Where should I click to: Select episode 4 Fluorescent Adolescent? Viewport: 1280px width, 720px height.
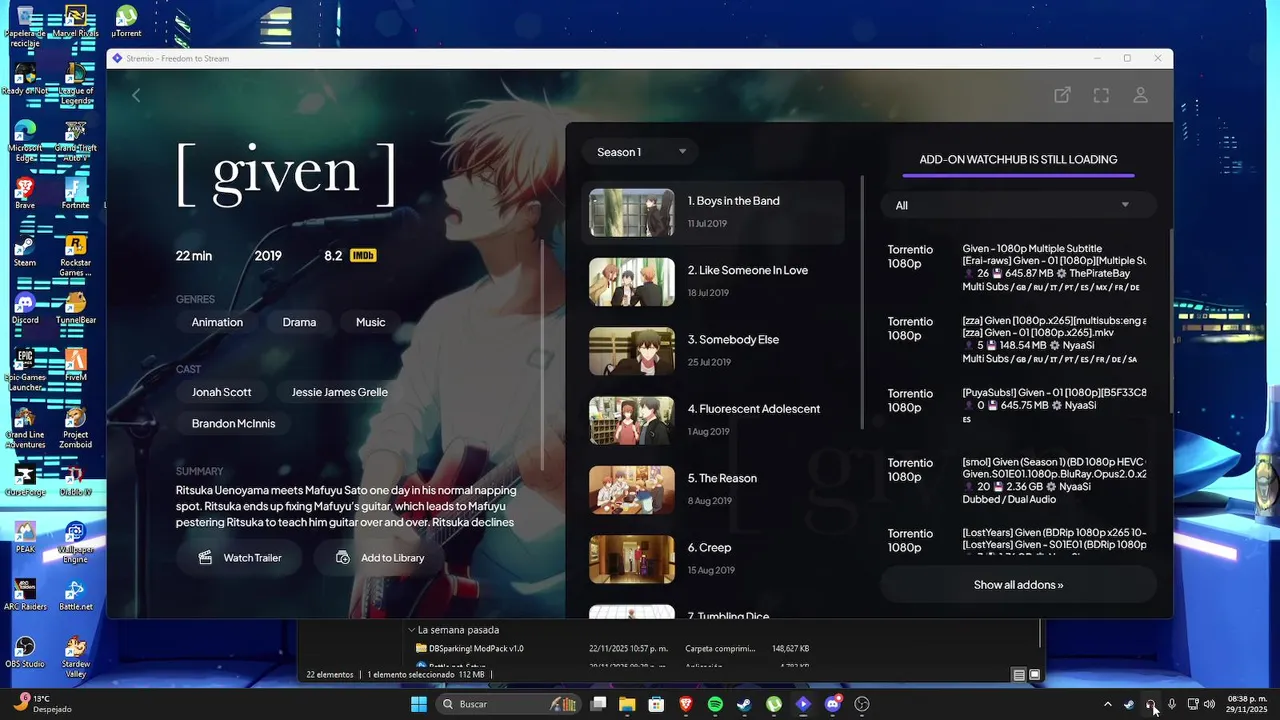click(x=713, y=420)
